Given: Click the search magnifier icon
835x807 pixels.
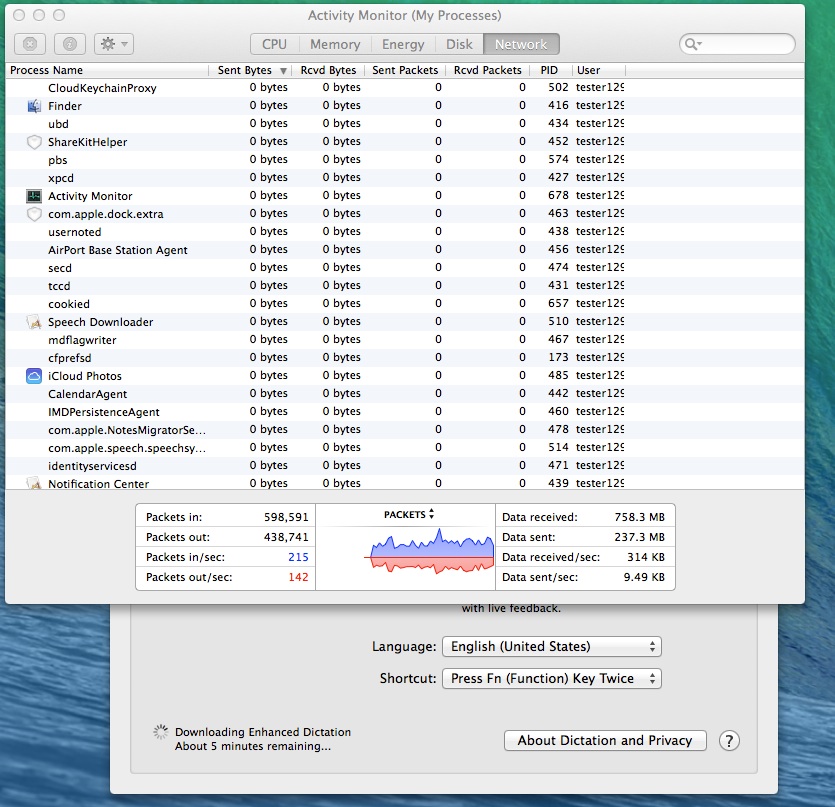Looking at the screenshot, I should [692, 44].
